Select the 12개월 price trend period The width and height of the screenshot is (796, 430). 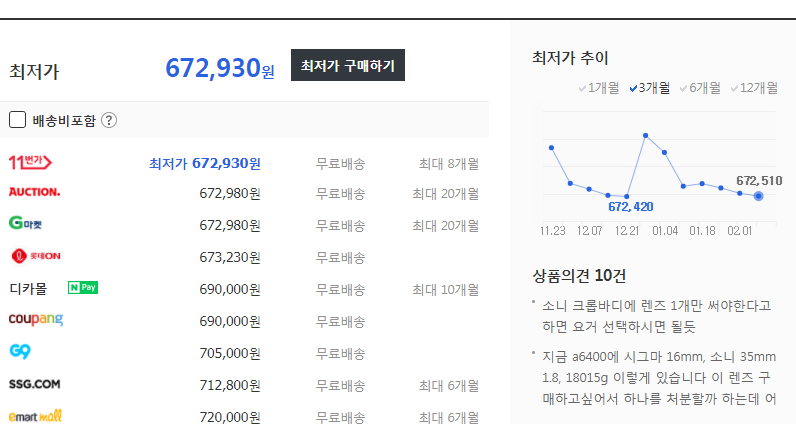[754, 88]
